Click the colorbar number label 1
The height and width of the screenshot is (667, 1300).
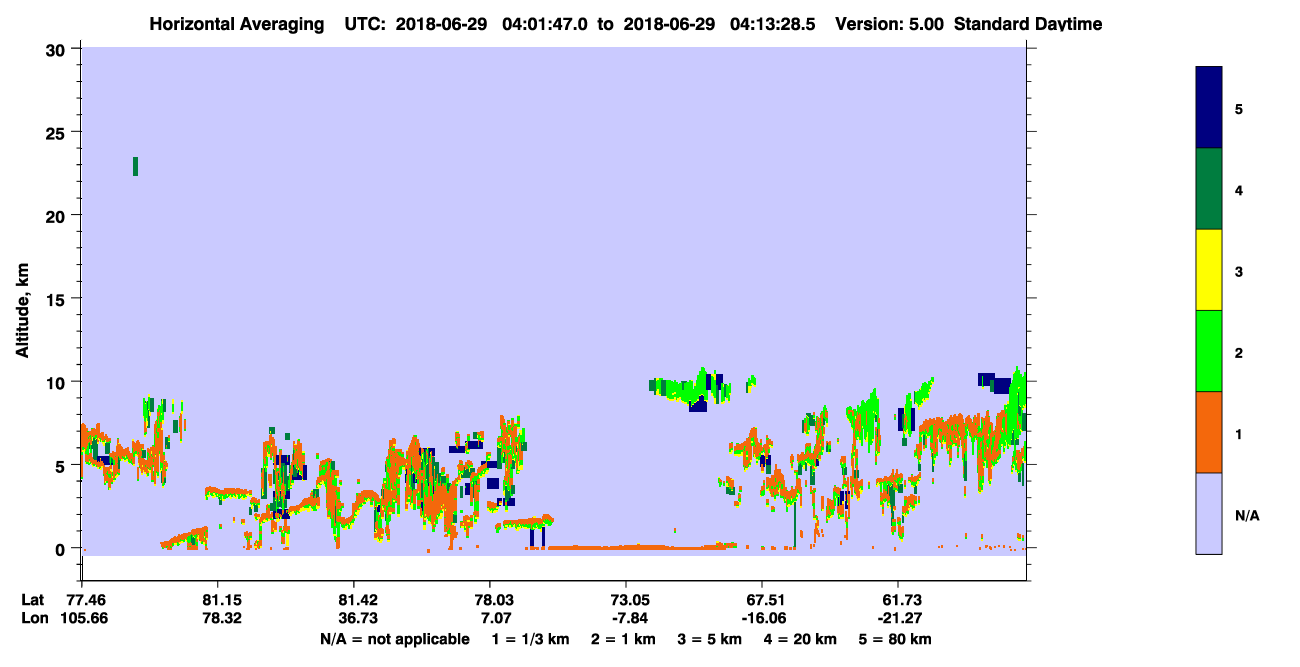click(x=1239, y=434)
